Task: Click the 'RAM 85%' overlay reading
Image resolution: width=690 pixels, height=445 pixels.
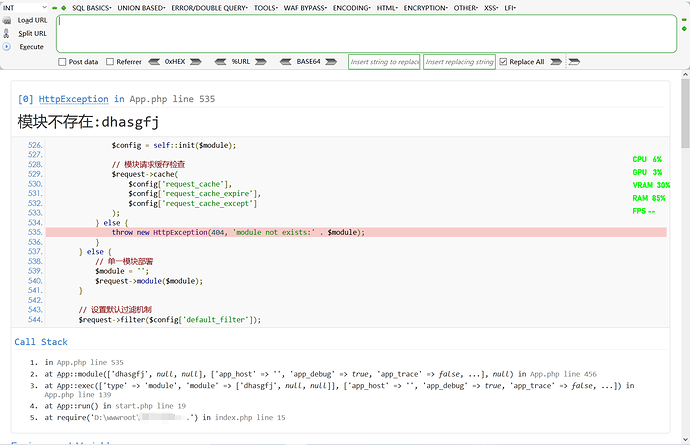Action: 649,198
